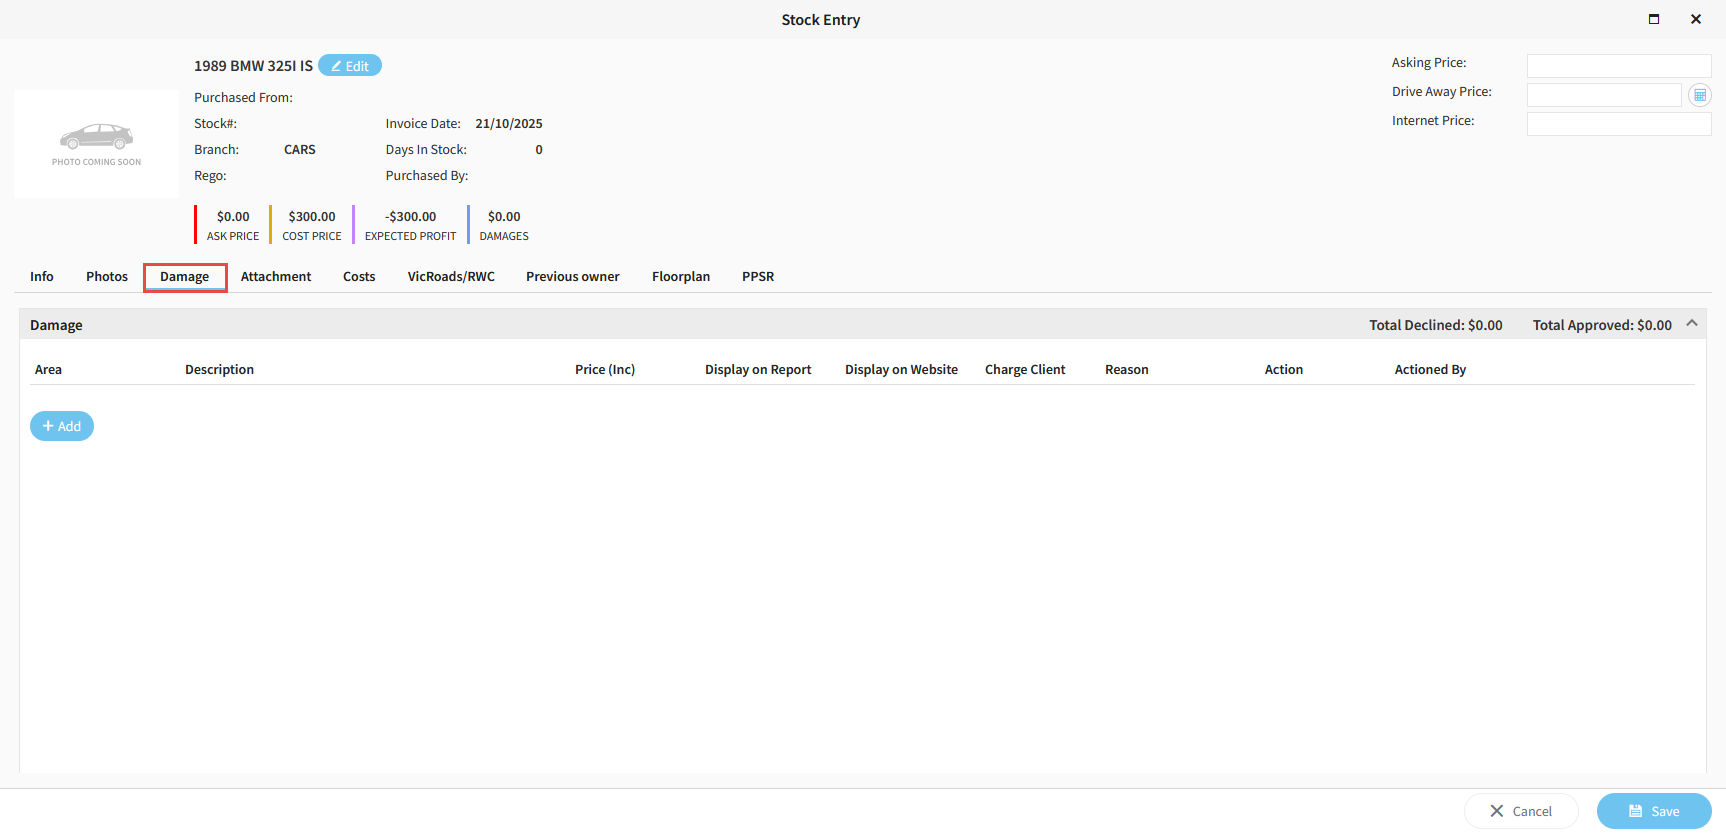Click the Display on Report column header
Screen dimensions: 1726x833
click(758, 370)
